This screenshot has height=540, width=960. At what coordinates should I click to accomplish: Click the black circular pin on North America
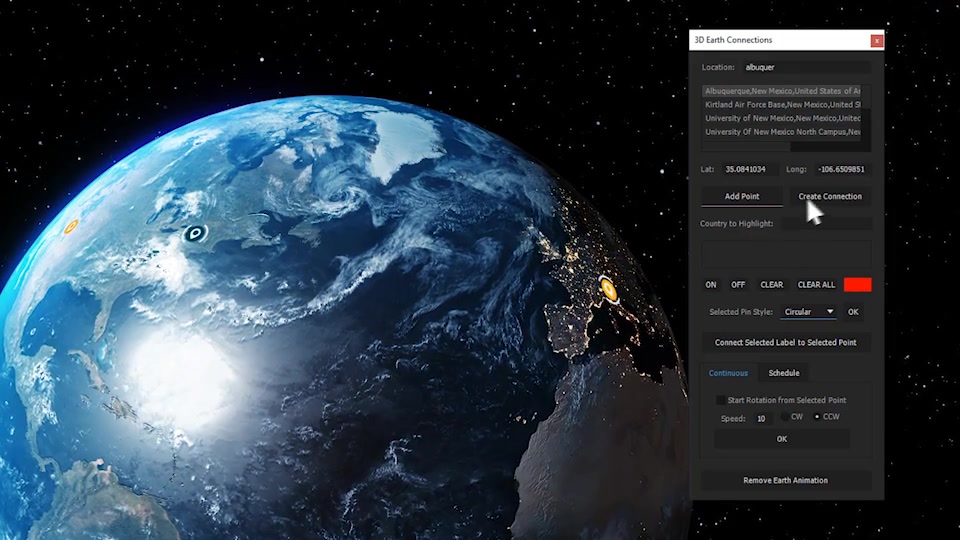click(x=195, y=233)
